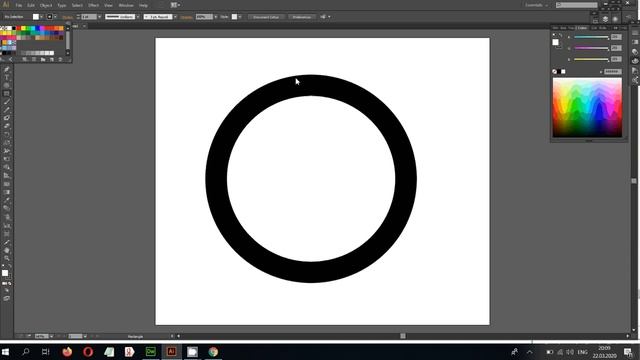The height and width of the screenshot is (360, 640).
Task: Open the brush definition dropdown
Action: pyautogui.click(x=175, y=17)
